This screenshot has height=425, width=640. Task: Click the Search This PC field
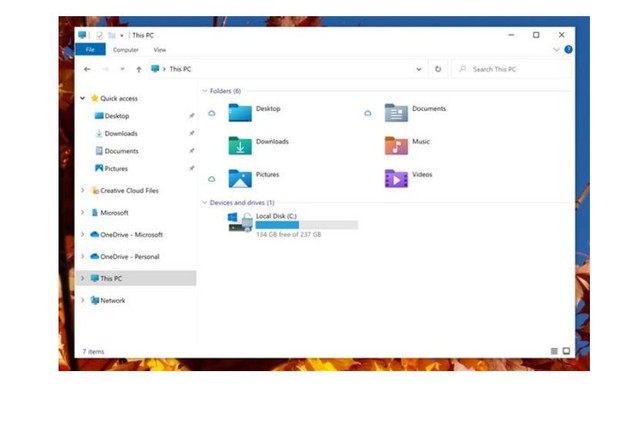512,69
